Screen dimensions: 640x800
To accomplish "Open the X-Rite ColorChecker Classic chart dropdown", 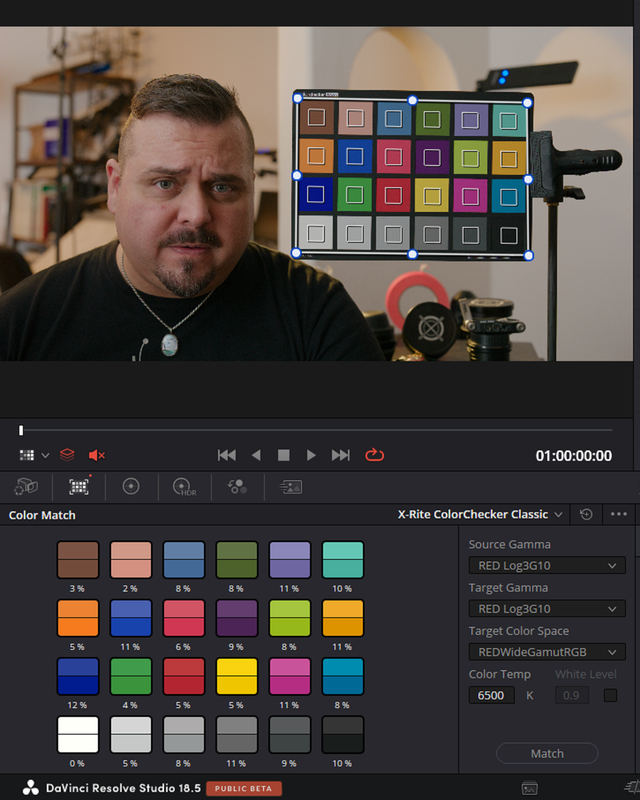I will click(x=480, y=514).
